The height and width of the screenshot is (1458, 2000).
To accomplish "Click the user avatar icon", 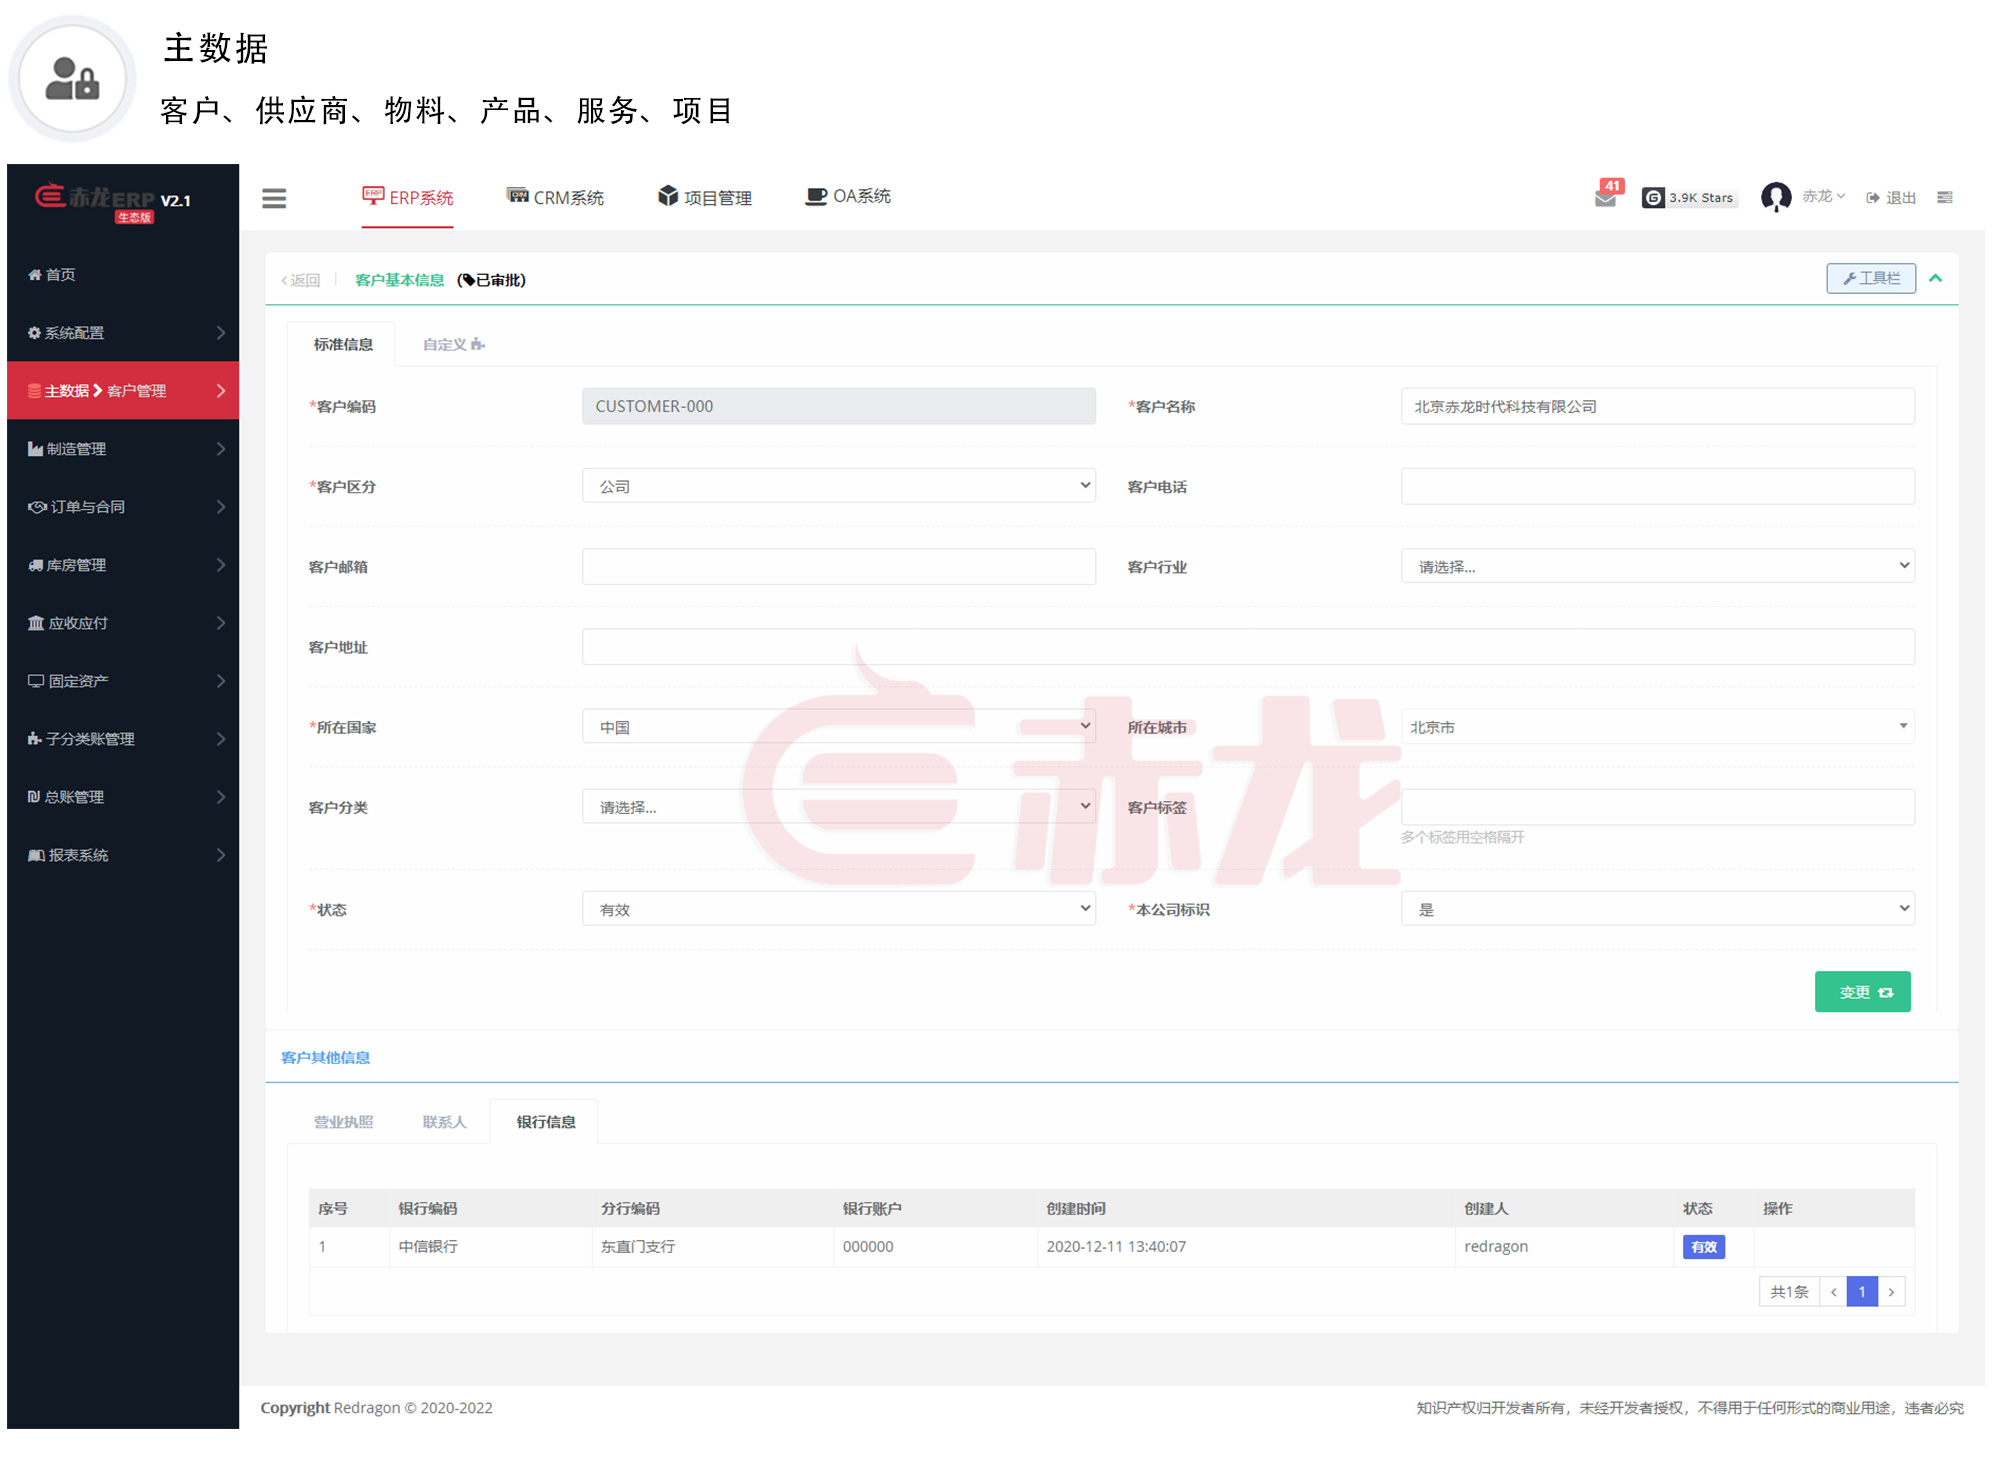I will coord(1775,197).
